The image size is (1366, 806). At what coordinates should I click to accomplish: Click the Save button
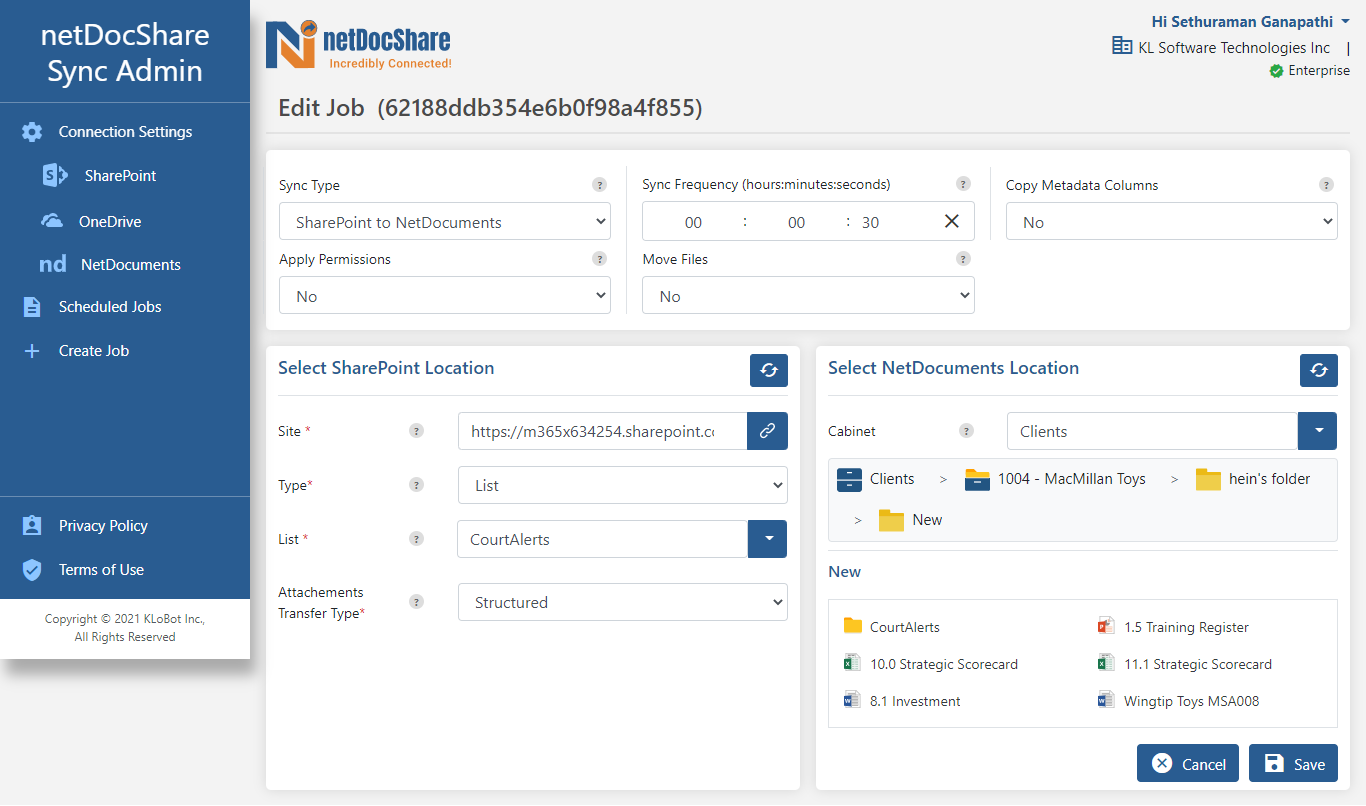pyautogui.click(x=1293, y=763)
